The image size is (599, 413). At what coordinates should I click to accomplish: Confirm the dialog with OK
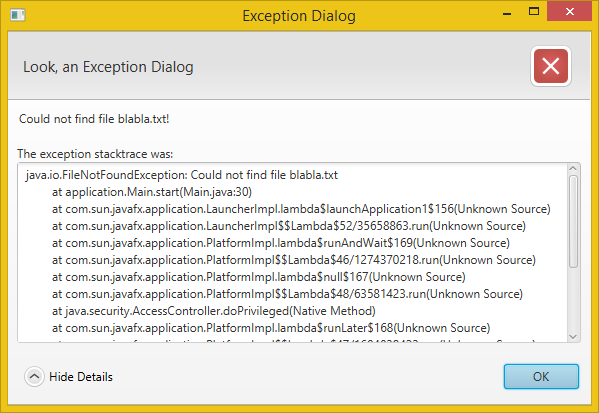541,377
